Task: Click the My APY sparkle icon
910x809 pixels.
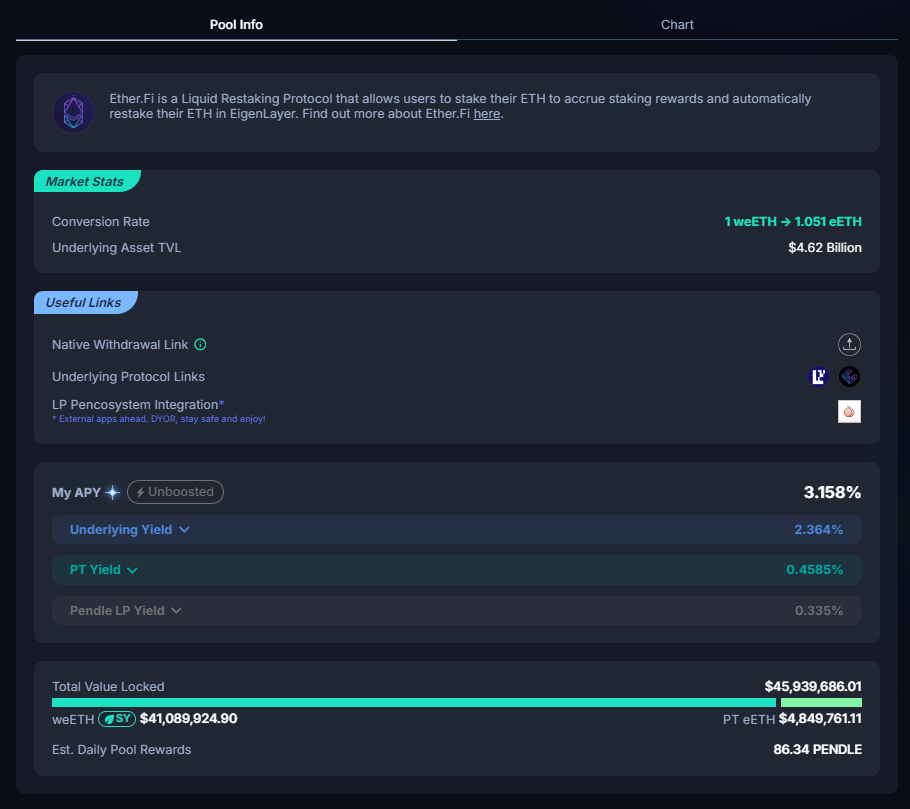Action: click(113, 493)
